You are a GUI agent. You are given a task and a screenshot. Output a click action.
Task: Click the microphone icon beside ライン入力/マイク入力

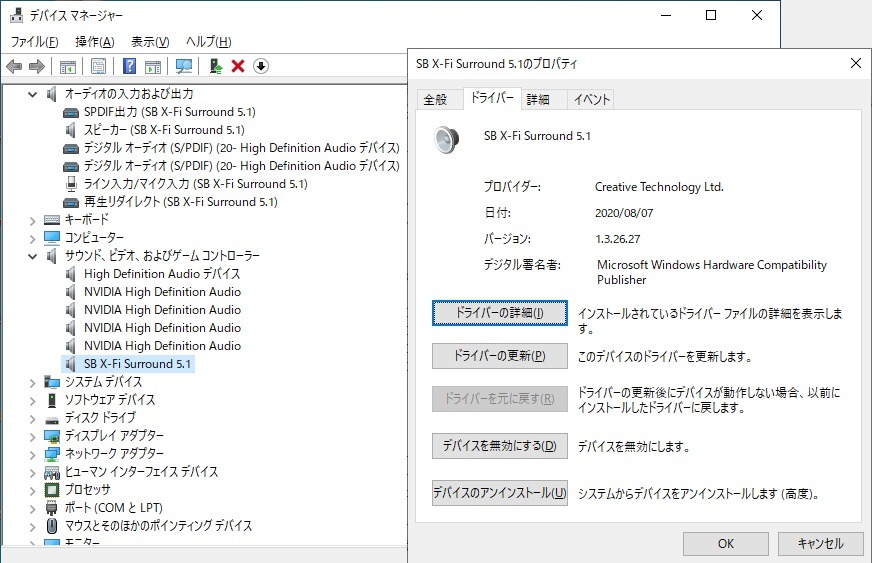tap(71, 184)
